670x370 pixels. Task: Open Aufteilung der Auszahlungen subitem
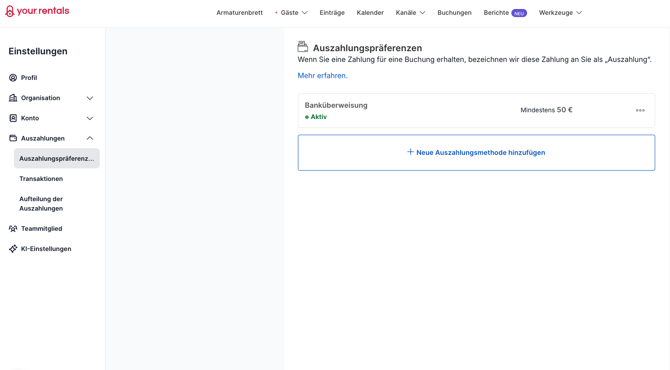pos(41,203)
